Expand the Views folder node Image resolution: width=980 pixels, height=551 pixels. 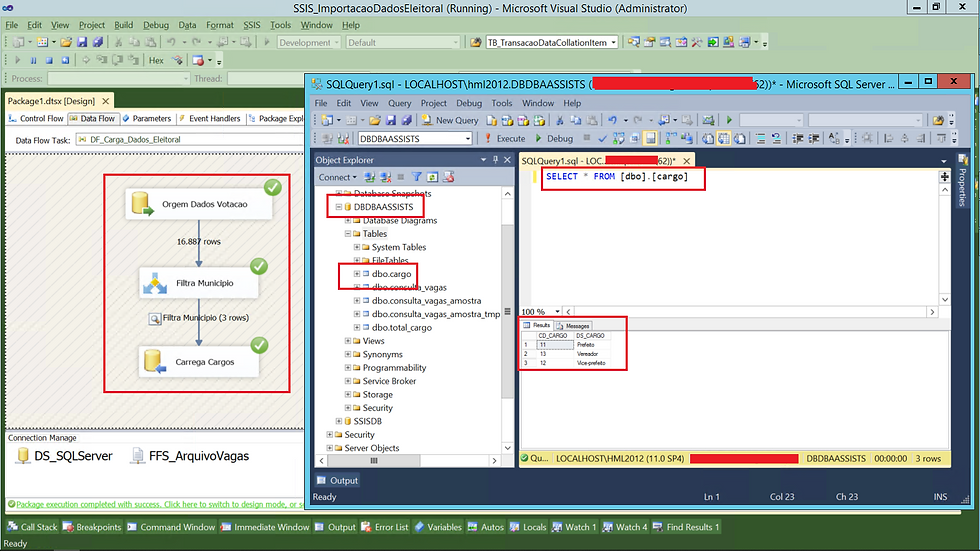(348, 341)
